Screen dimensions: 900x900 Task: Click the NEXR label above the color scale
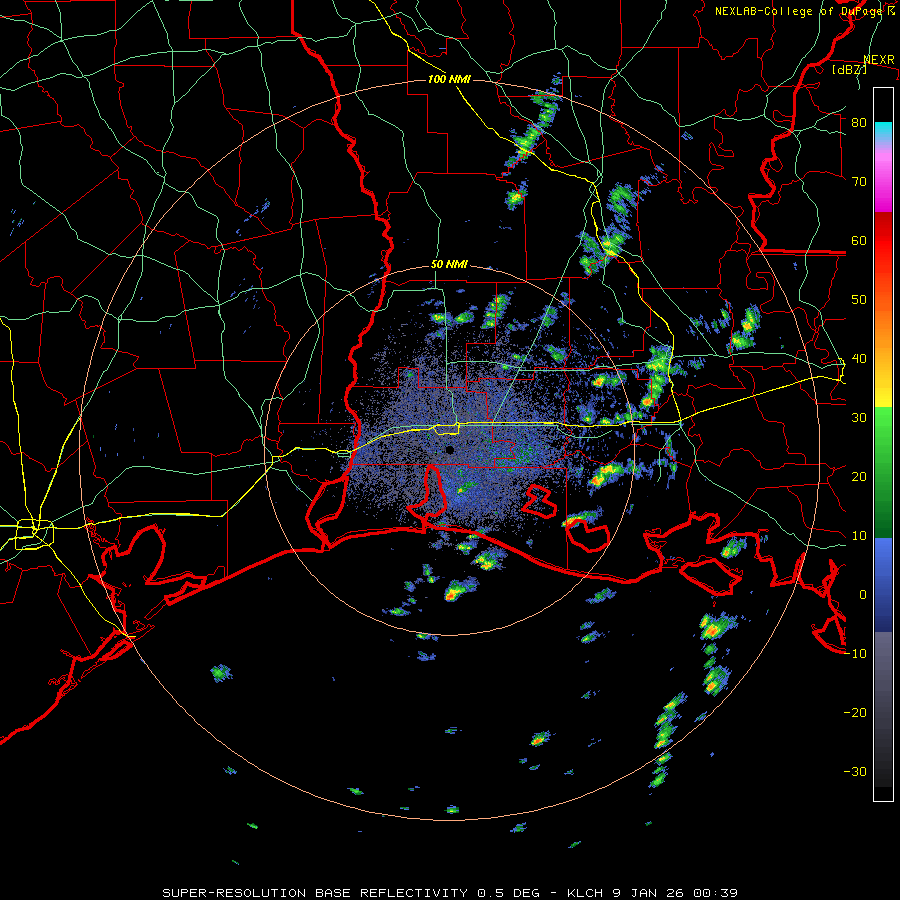879,60
